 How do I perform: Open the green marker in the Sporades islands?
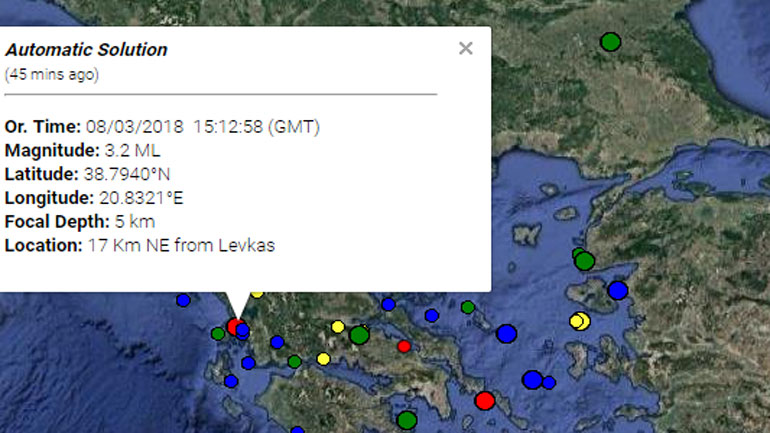click(x=468, y=307)
